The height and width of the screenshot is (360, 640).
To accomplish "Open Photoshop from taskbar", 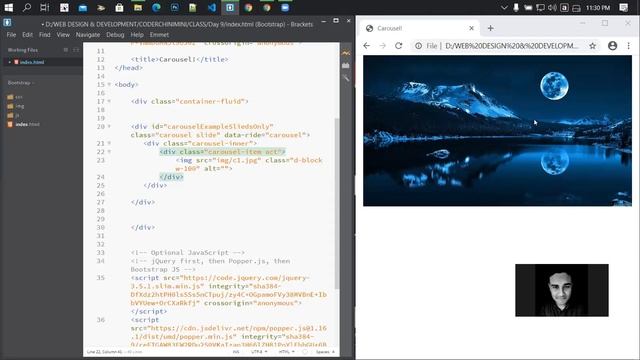I will (x=175, y=7).
